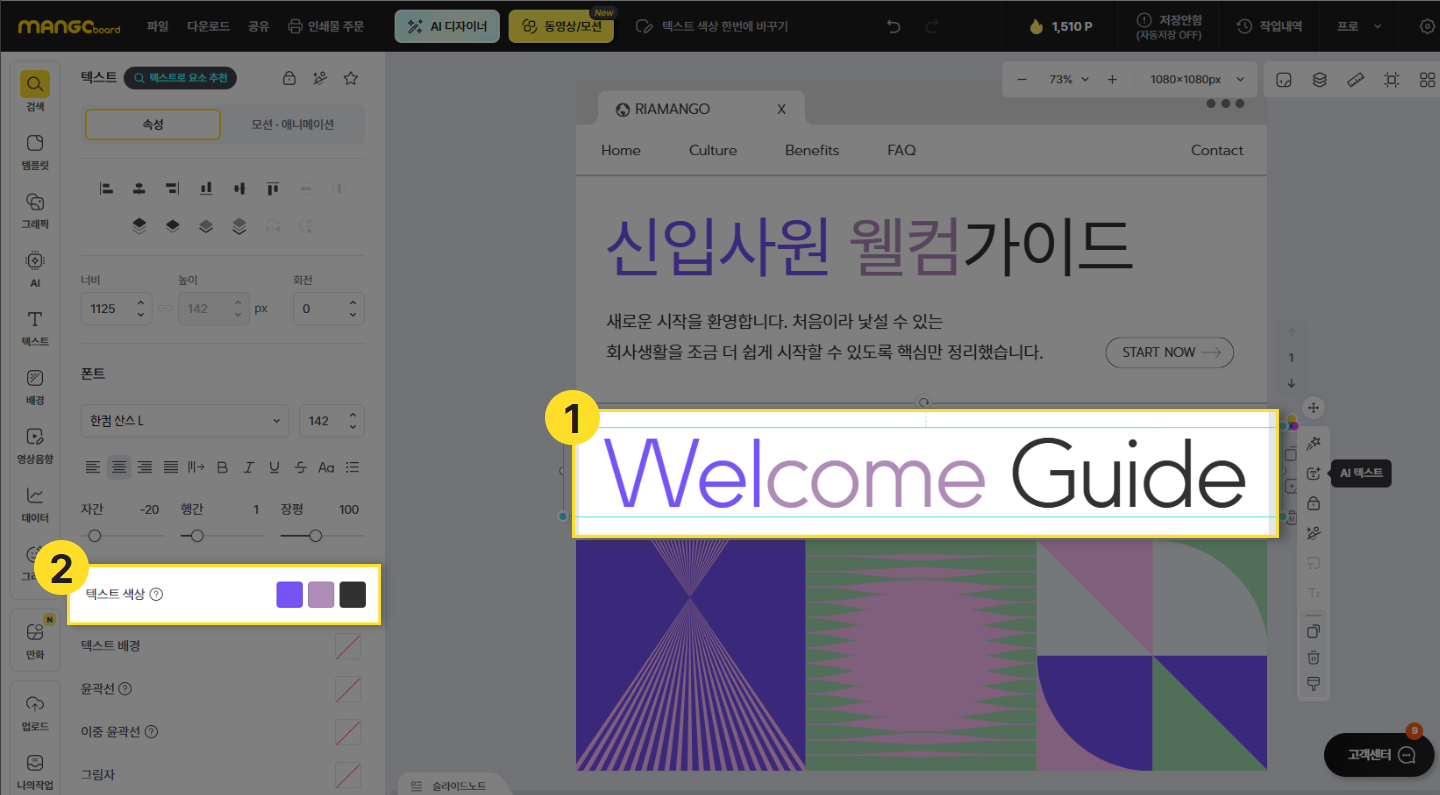
Task: Open the 고객센터 support chat button
Action: point(1378,754)
